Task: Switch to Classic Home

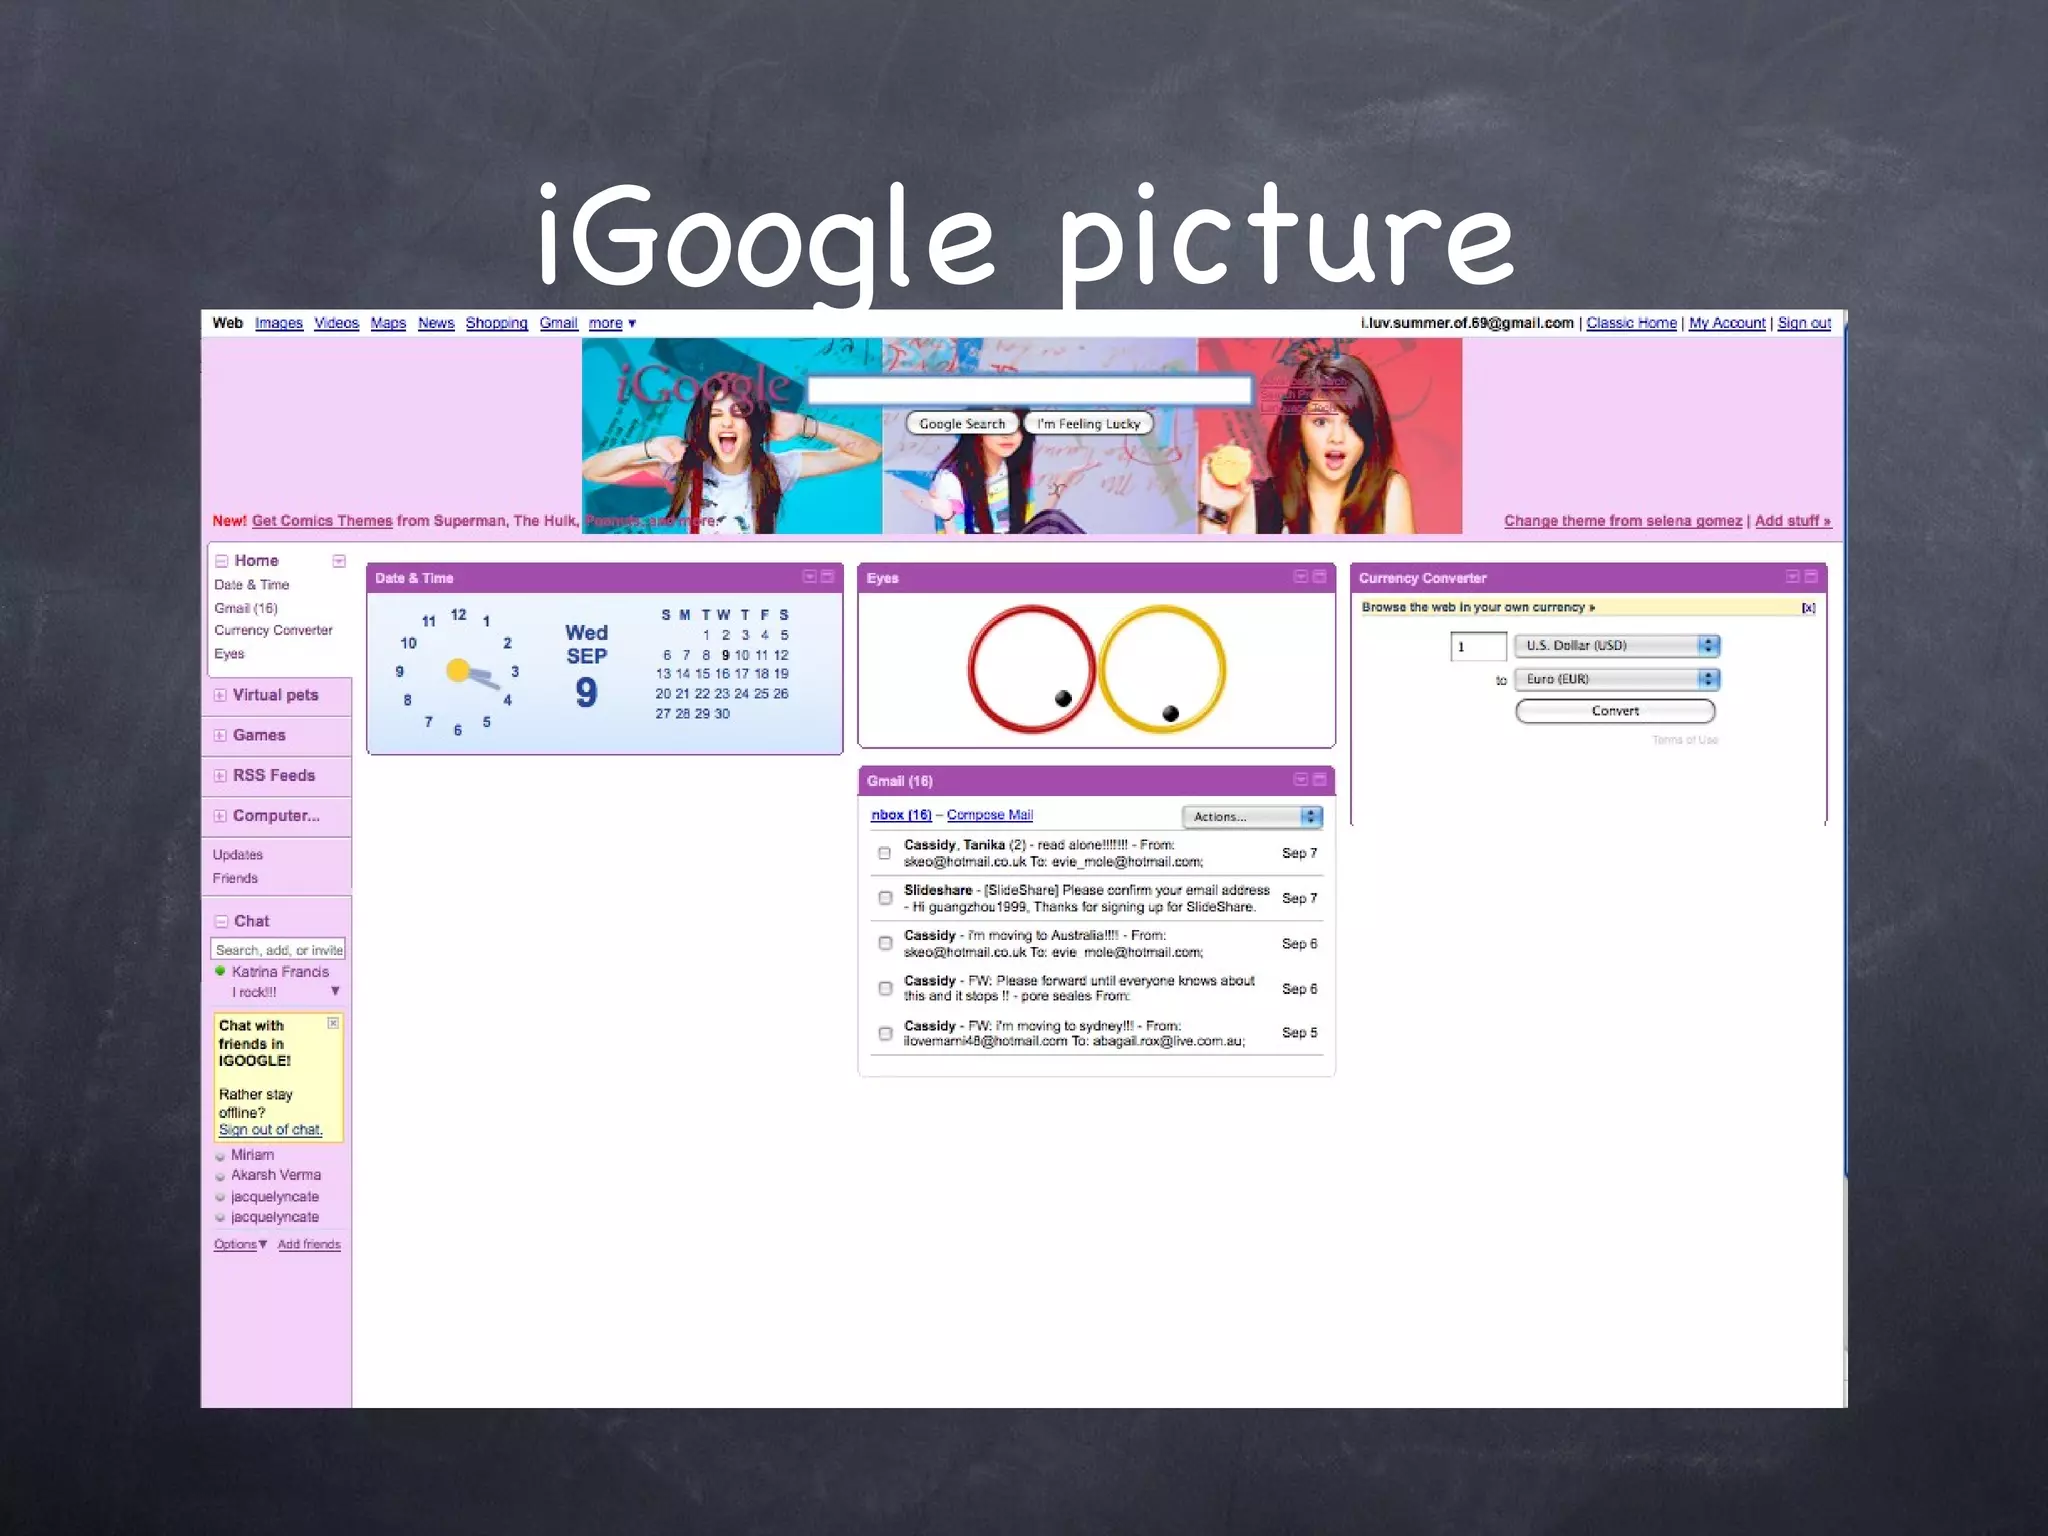Action: click(x=1631, y=323)
